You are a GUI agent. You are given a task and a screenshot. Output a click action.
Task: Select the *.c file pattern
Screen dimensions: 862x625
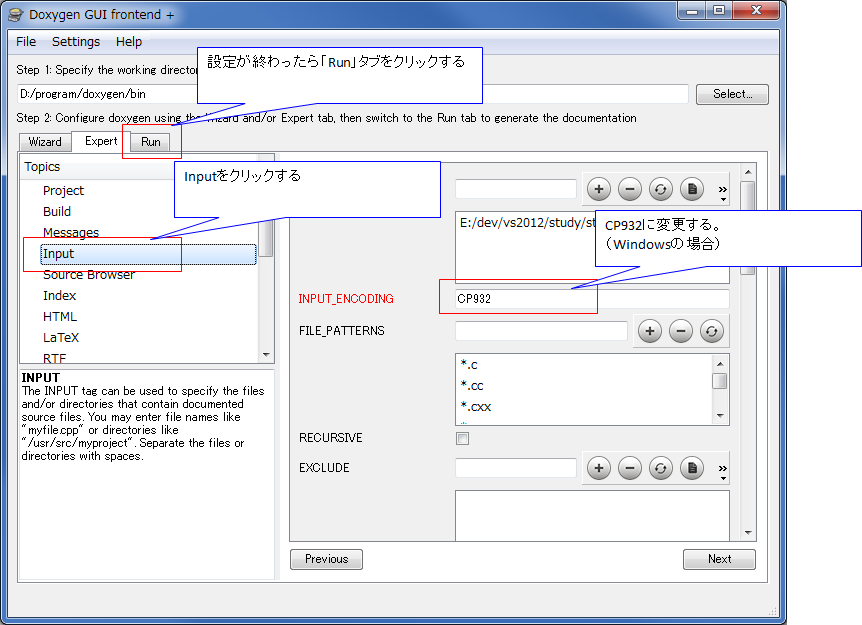pyautogui.click(x=469, y=364)
